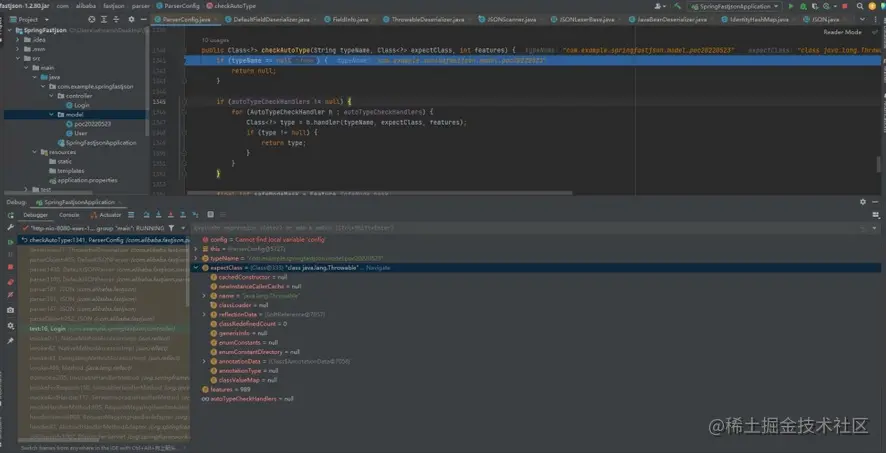This screenshot has width=886, height=453.
Task: Click the camera thread dump icon
Action: [10, 311]
